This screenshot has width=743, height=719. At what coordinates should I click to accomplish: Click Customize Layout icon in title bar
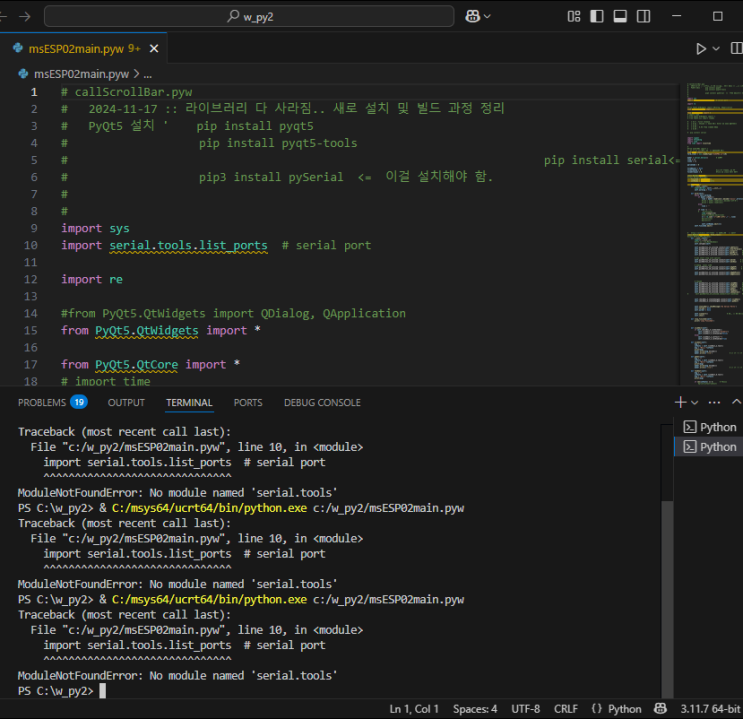(x=574, y=16)
